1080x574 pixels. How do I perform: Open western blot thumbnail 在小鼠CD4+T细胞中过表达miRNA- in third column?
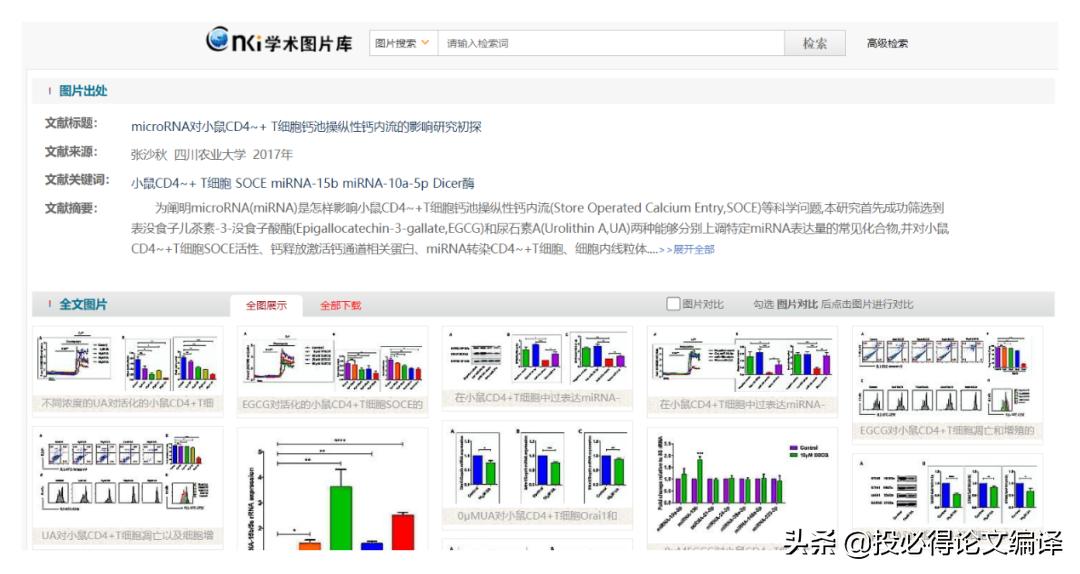(x=537, y=369)
